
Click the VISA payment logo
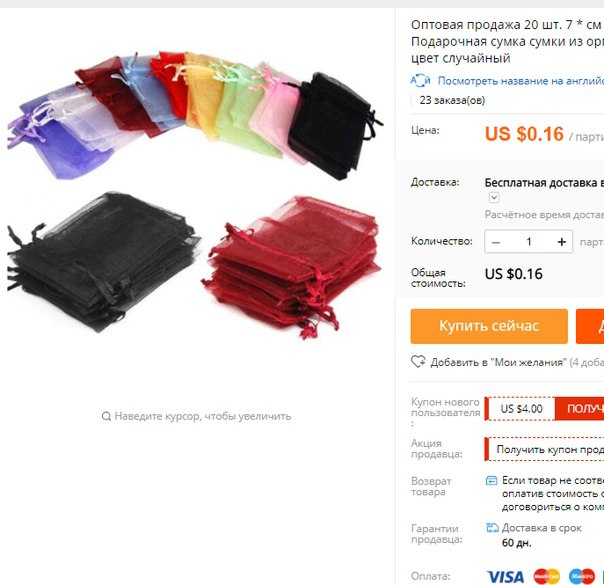click(505, 577)
